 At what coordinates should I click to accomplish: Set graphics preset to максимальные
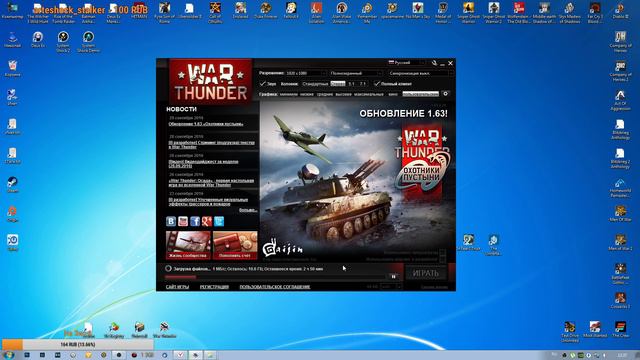coord(369,94)
